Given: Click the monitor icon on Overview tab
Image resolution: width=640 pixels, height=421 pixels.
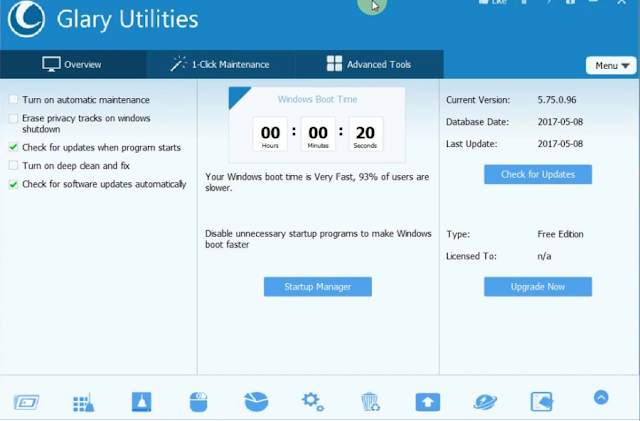Looking at the screenshot, I should pos(51,65).
